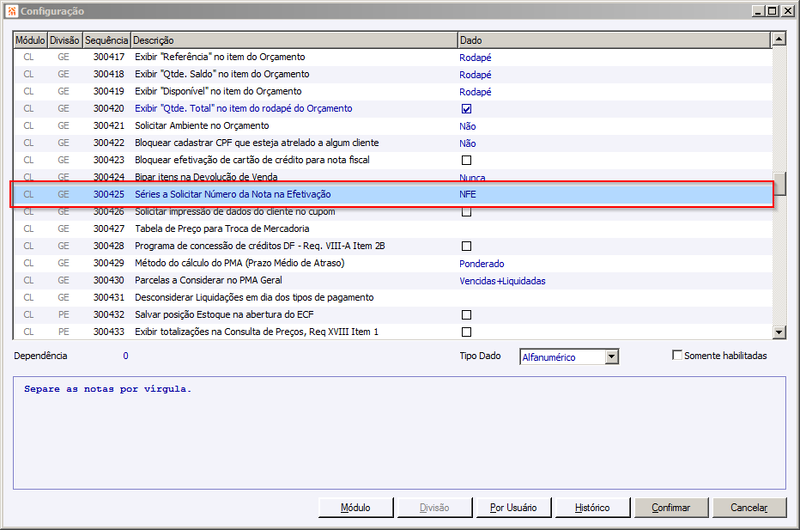Select row 300430 Parcelas a Considerar no PMA

(392, 280)
